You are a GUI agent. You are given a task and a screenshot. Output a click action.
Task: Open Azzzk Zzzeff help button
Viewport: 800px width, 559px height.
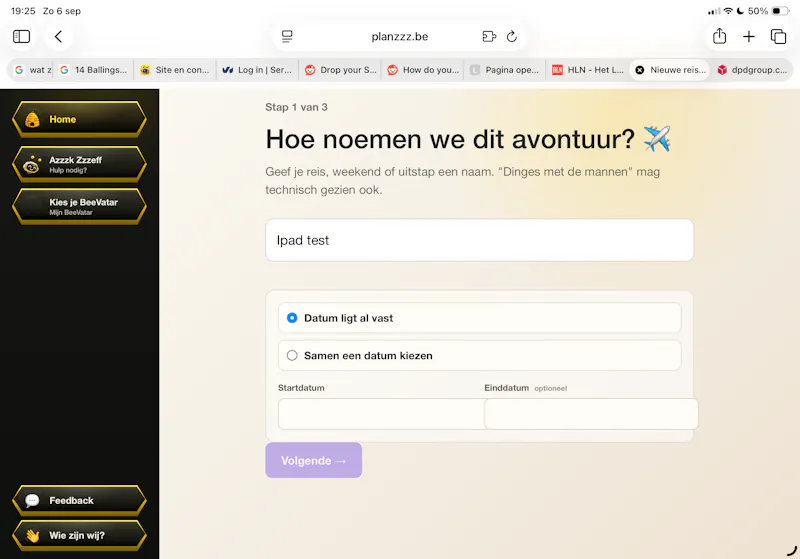tap(80, 164)
